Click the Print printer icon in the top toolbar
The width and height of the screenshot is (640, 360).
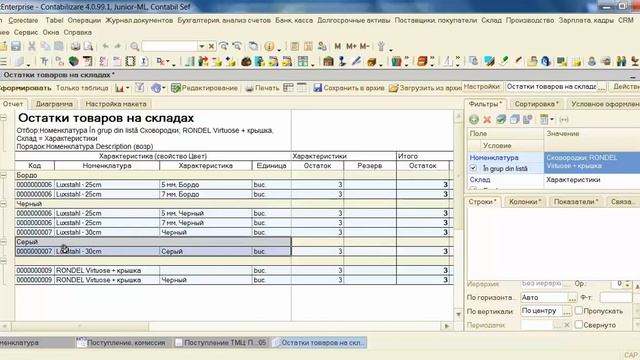(76, 46)
